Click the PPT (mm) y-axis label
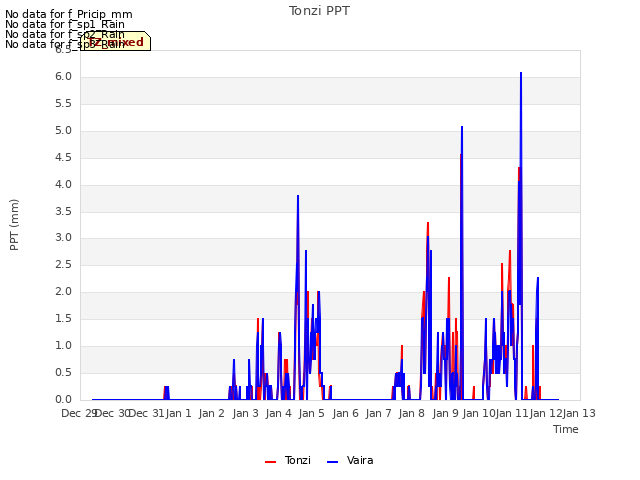Image resolution: width=640 pixels, height=480 pixels. (x=14, y=224)
